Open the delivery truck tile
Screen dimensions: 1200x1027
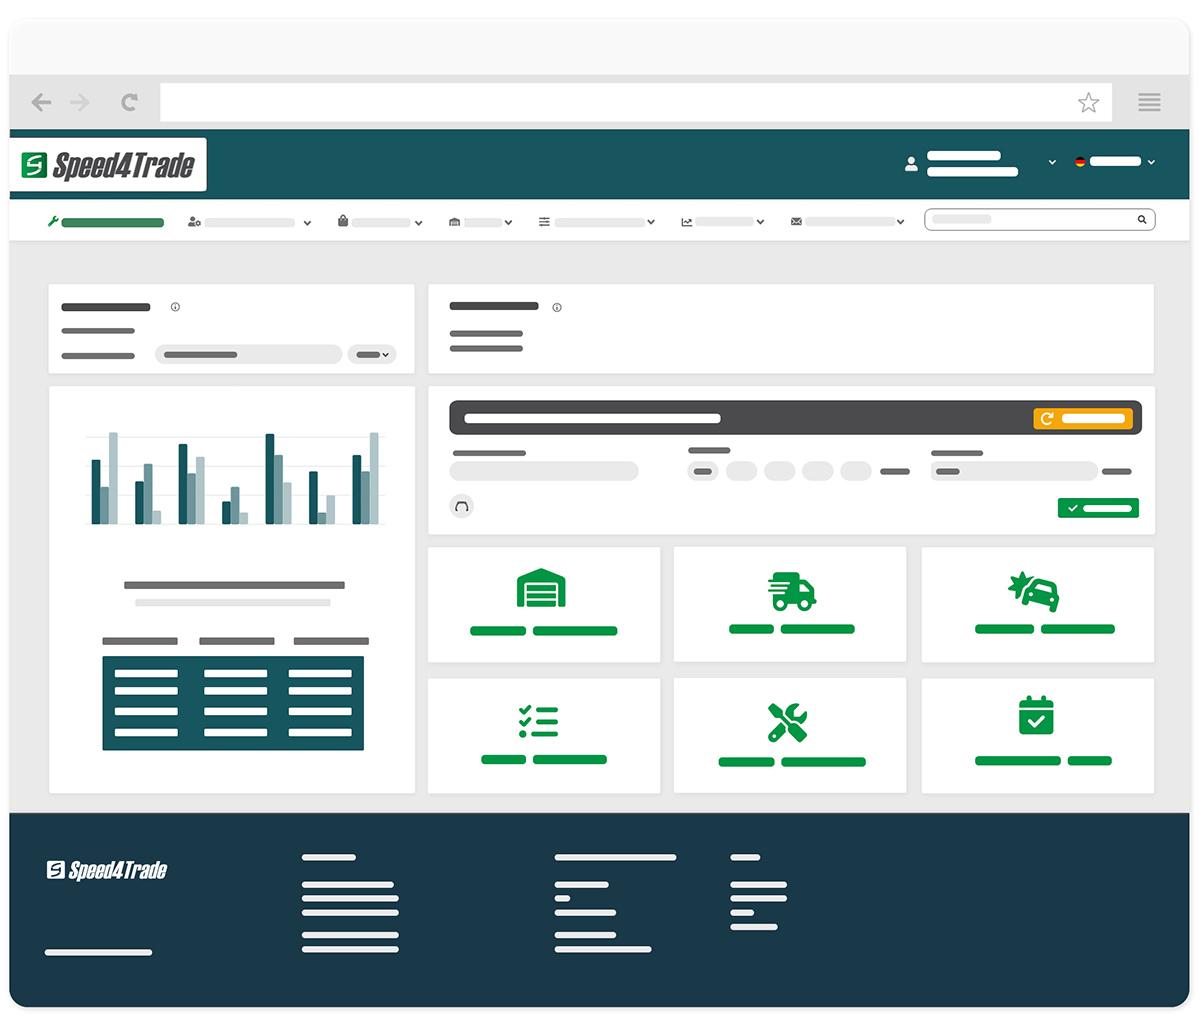790,604
